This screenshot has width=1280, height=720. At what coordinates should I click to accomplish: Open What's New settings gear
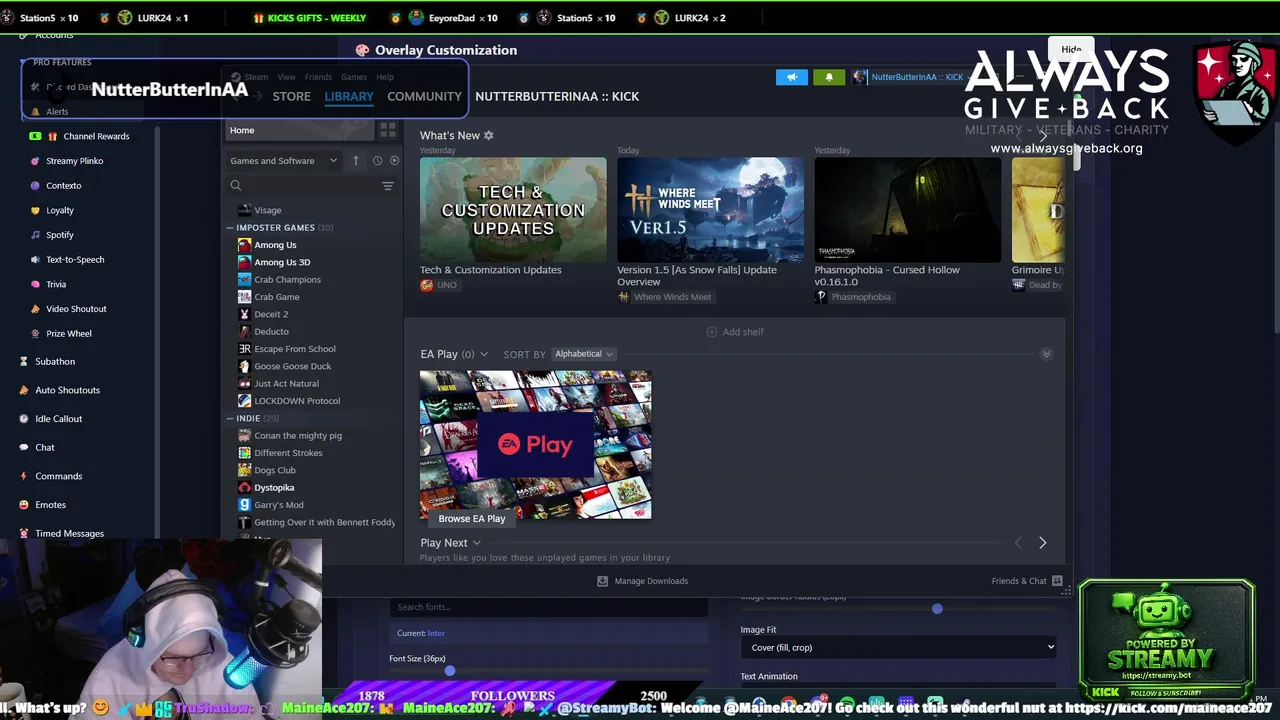489,135
